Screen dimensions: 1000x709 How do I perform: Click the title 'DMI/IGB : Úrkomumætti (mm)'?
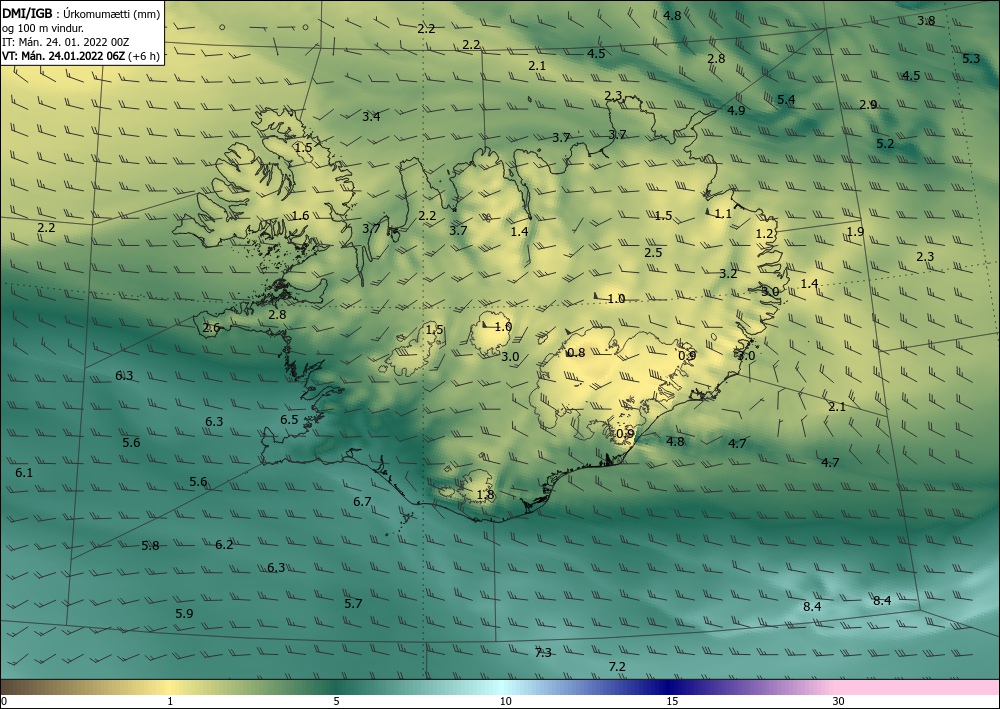pyautogui.click(x=81, y=13)
